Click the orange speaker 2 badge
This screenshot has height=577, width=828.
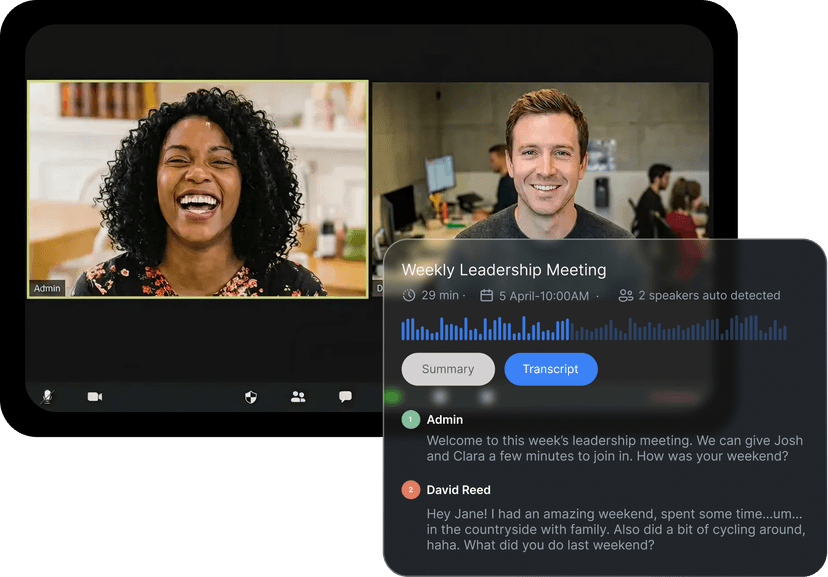(x=411, y=490)
